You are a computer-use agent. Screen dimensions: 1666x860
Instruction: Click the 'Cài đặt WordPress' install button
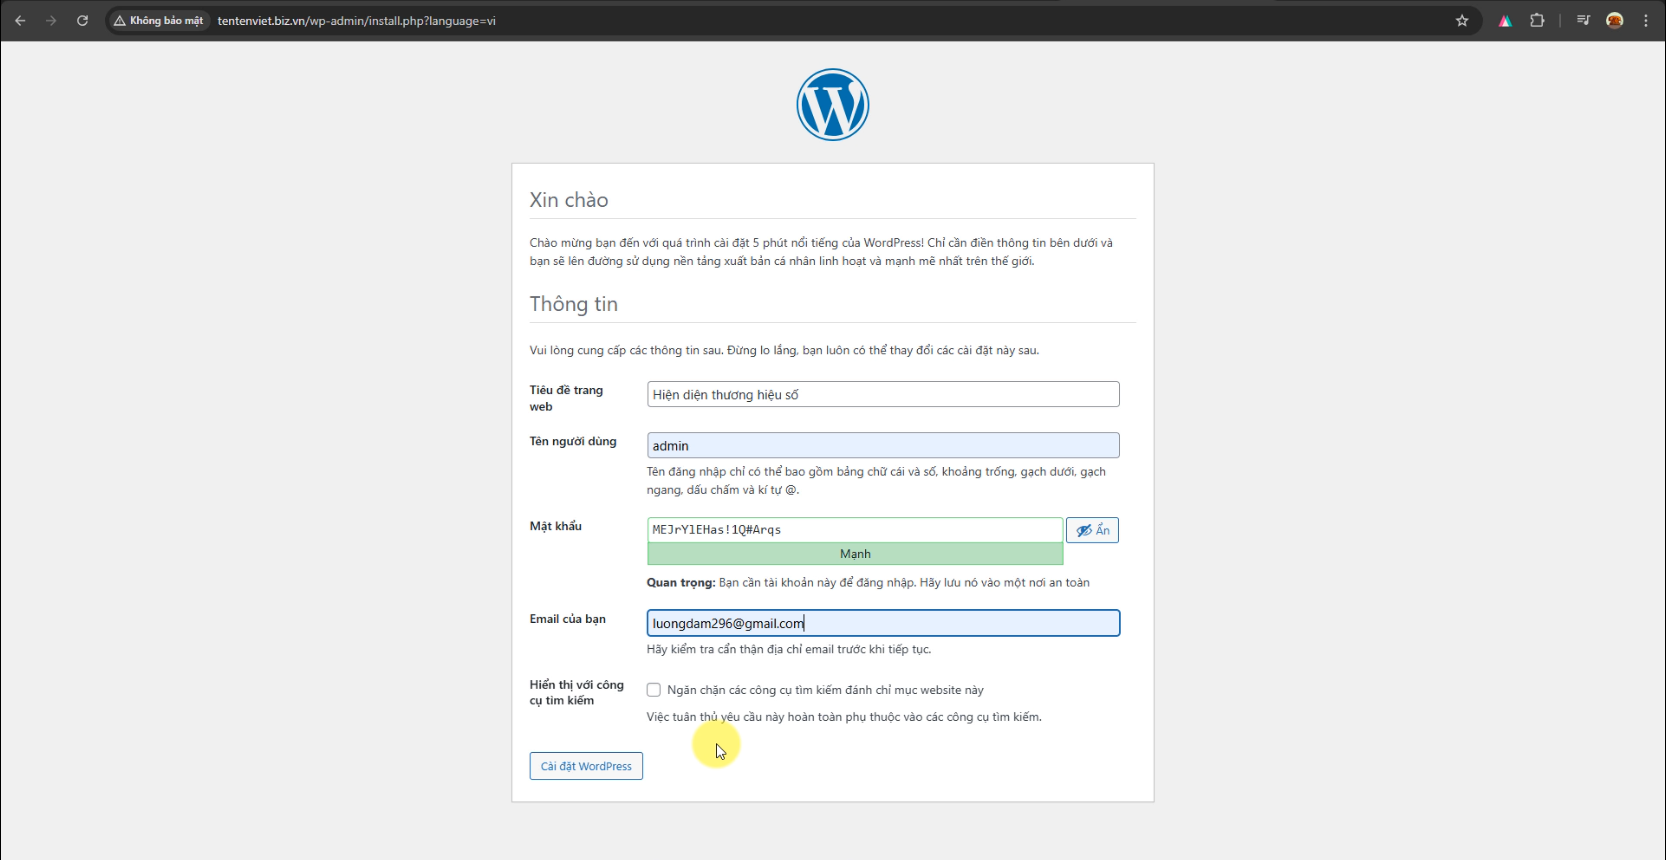tap(586, 766)
